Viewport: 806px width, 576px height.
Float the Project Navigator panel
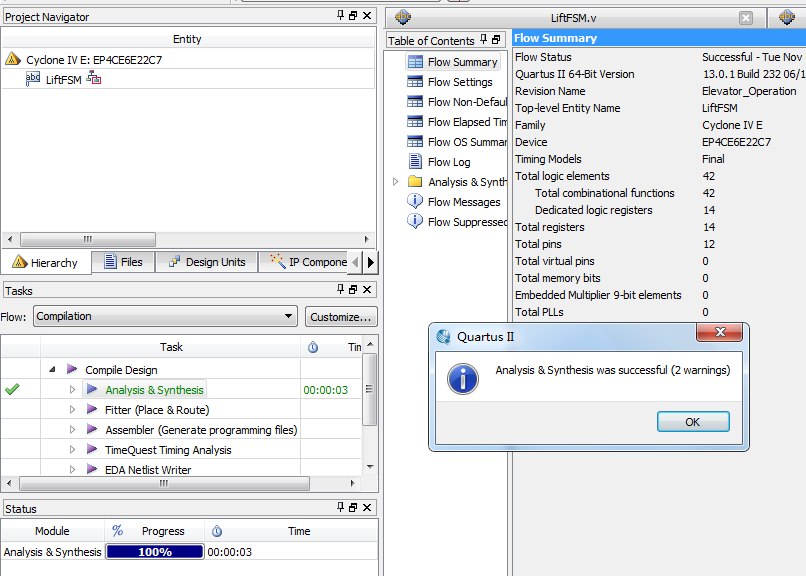(x=353, y=15)
